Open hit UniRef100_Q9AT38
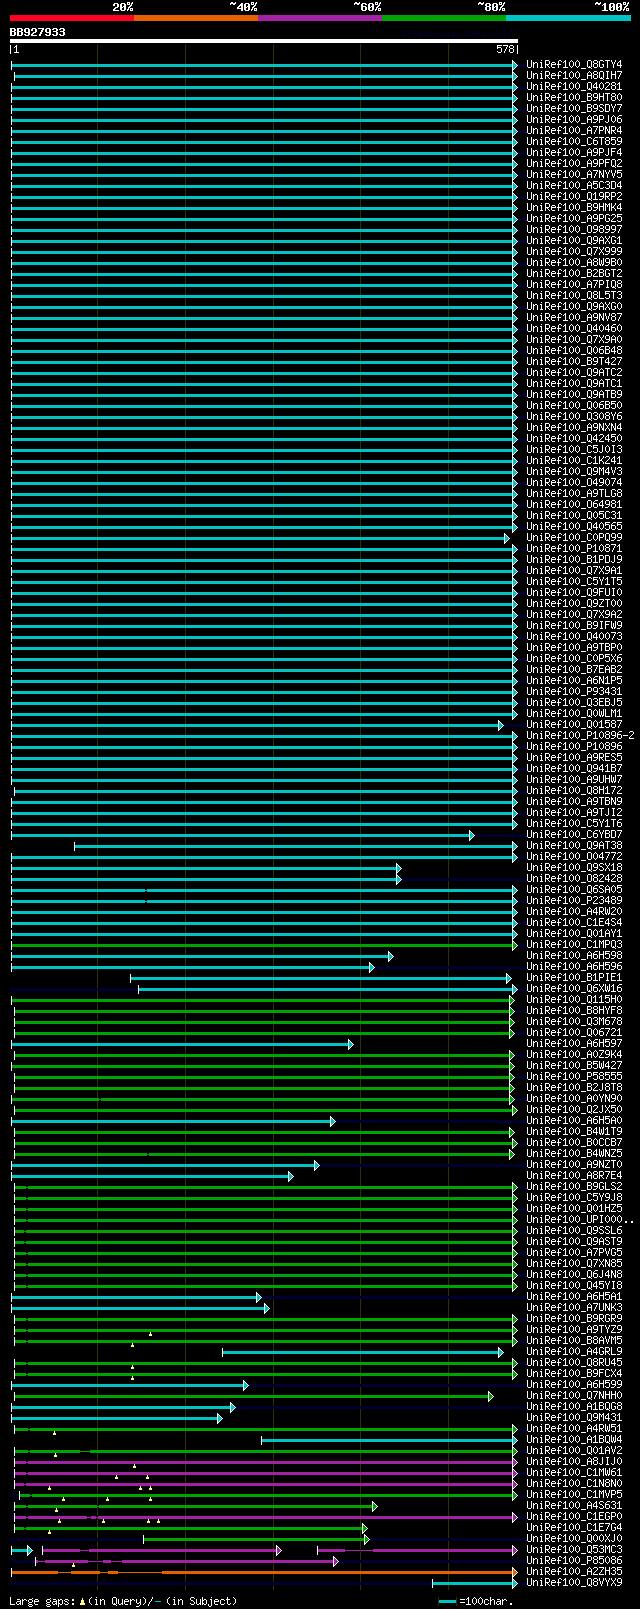 (x=574, y=846)
